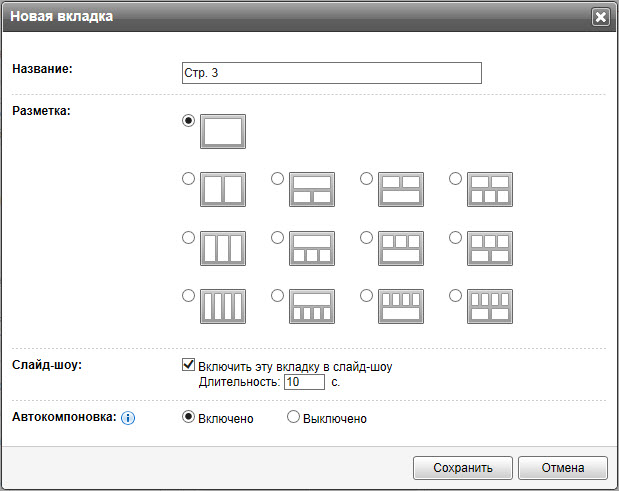Click the info icon next to Автокомпоновка
Image resolution: width=619 pixels, height=491 pixels.
pos(128,418)
